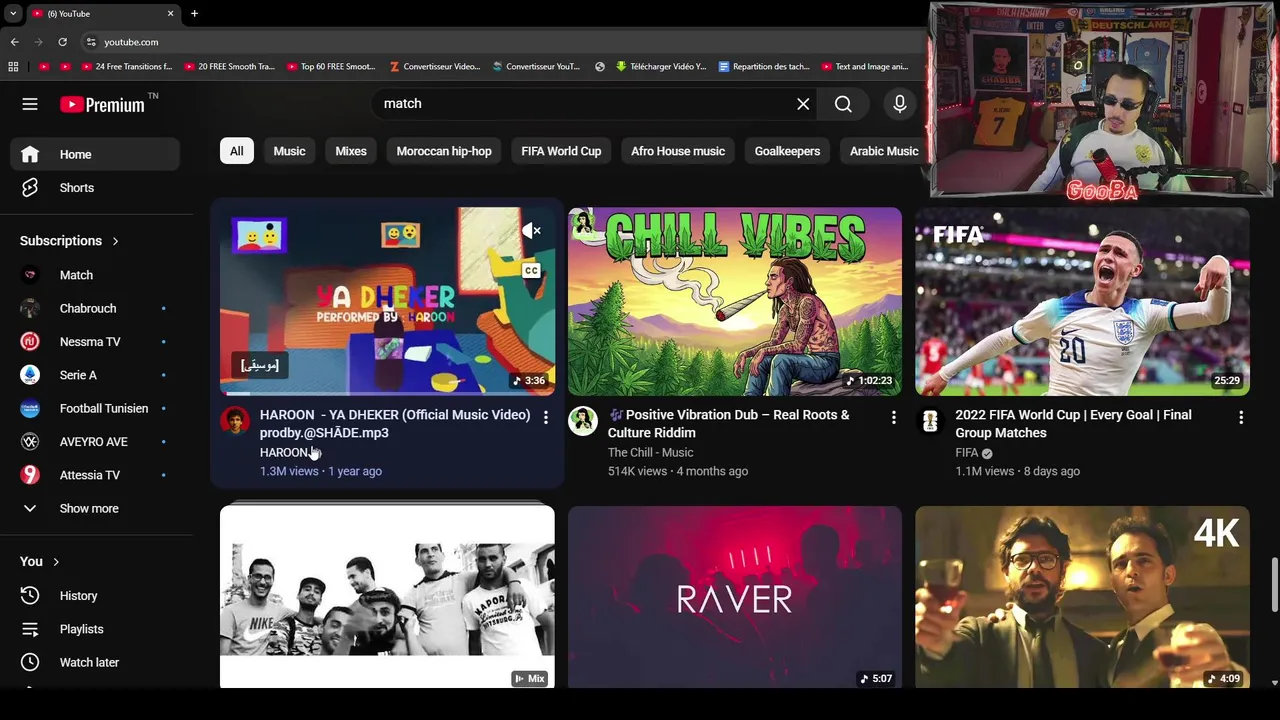Open Positive Vibration Dub video title

click(728, 424)
